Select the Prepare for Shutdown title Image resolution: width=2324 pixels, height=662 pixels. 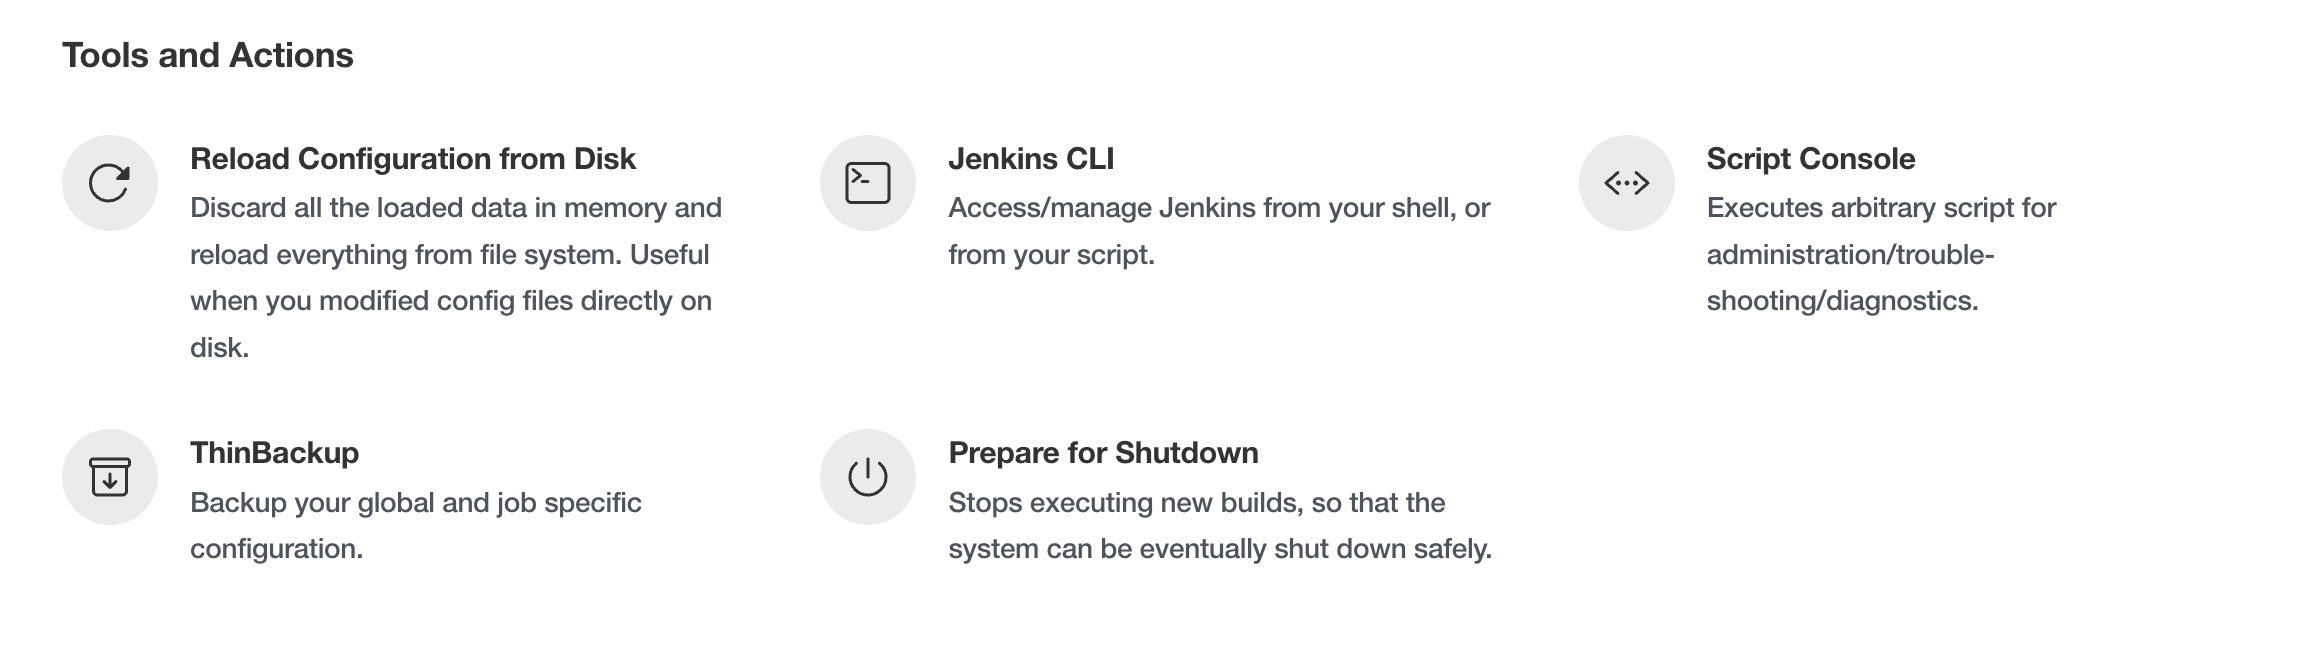coord(1103,453)
